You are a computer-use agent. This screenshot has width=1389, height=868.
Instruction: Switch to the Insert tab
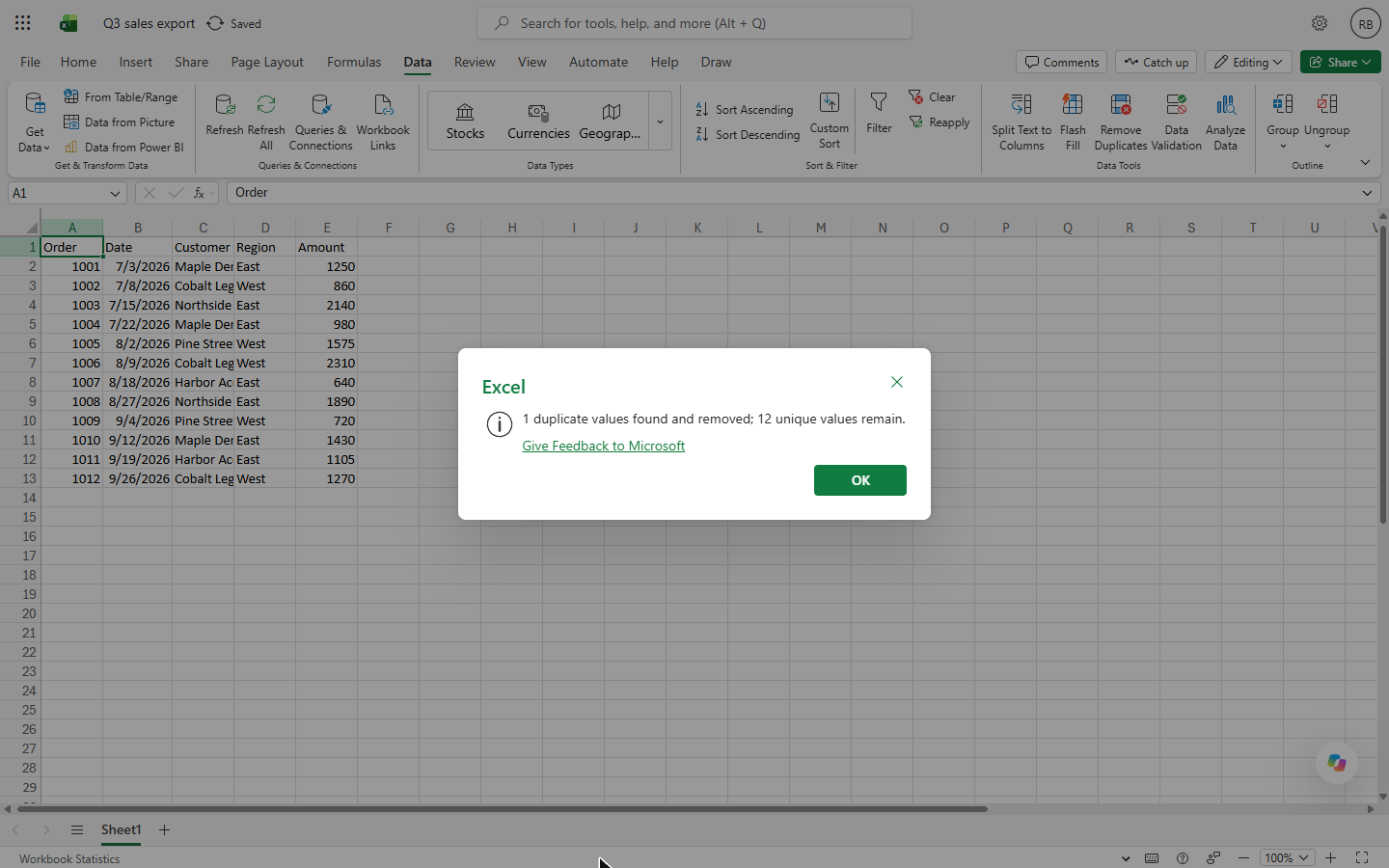point(135,62)
